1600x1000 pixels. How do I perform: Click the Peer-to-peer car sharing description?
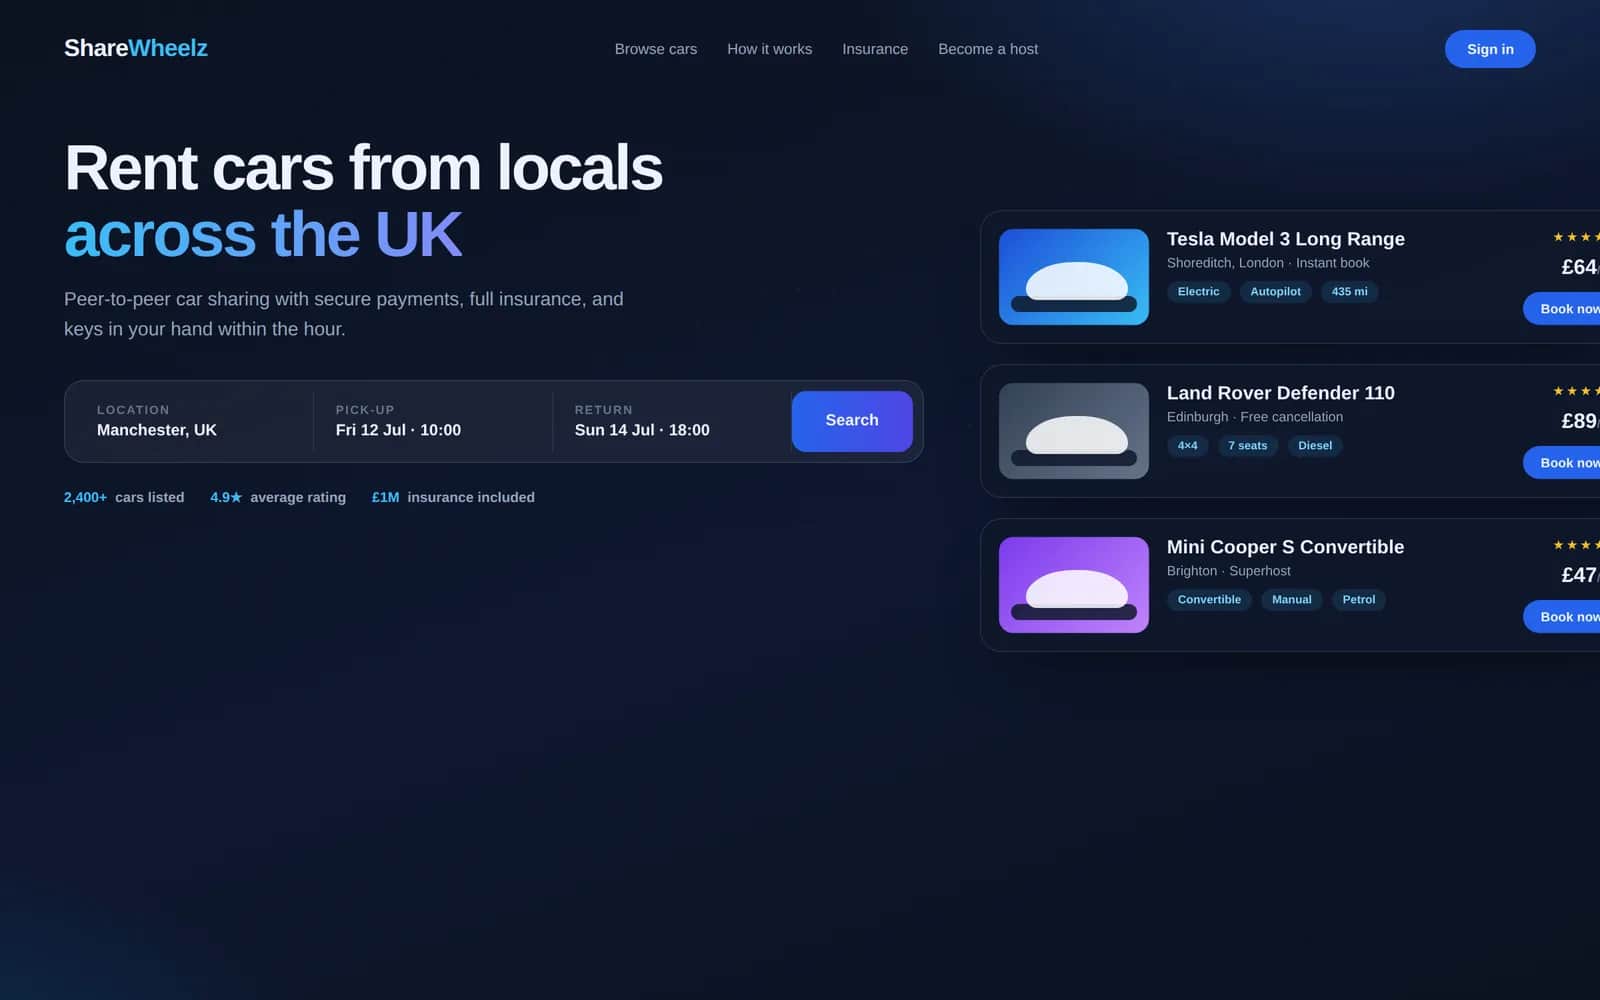click(344, 314)
